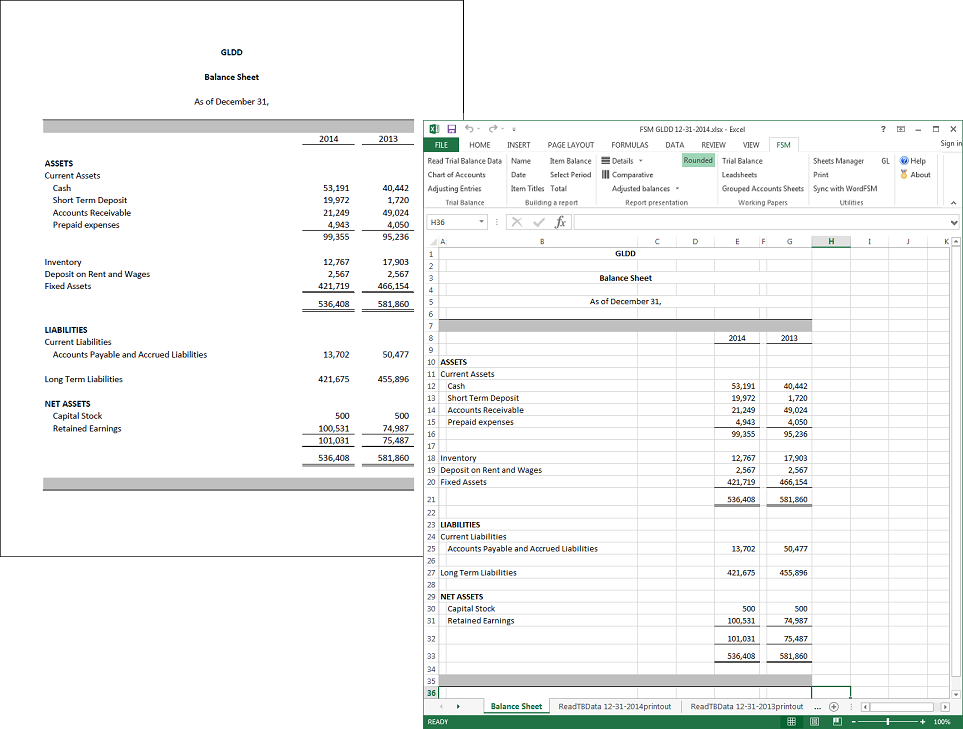Screen dimensions: 963x729
Task: Switch to ReadTBData 12-31-2014printout sheet tab
Action: [x=614, y=706]
